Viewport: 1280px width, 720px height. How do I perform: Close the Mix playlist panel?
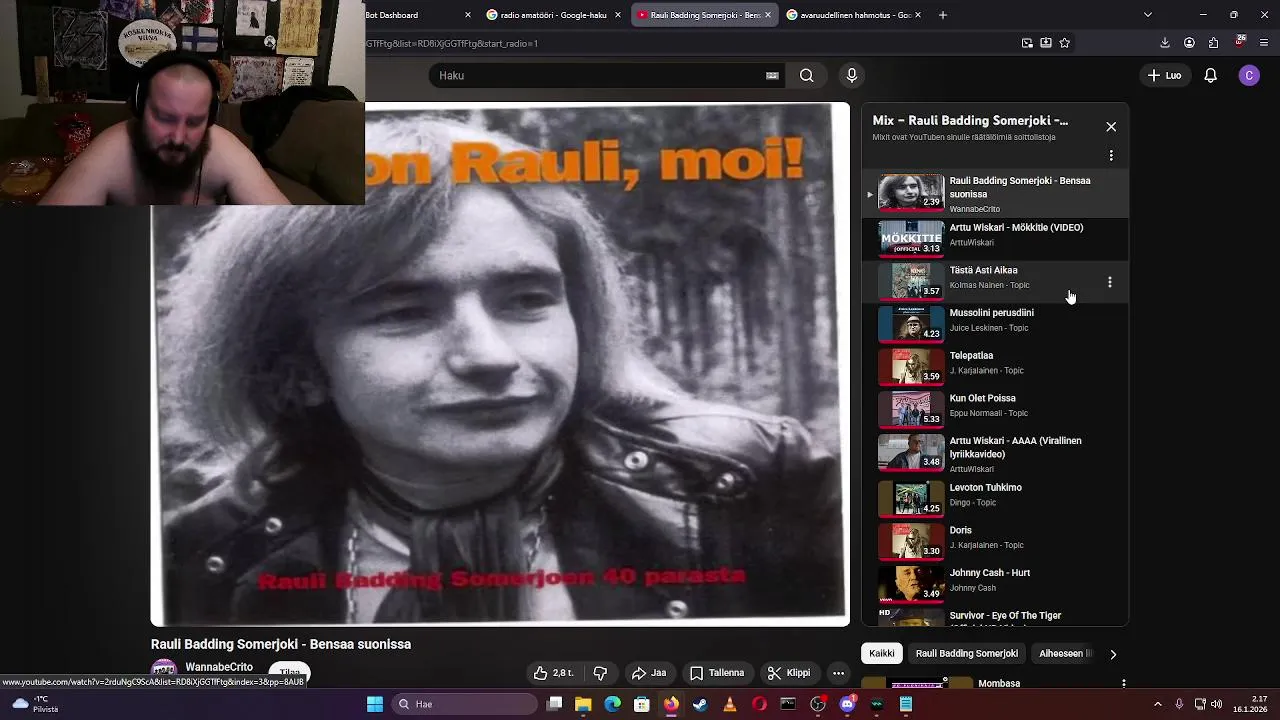point(1111,127)
